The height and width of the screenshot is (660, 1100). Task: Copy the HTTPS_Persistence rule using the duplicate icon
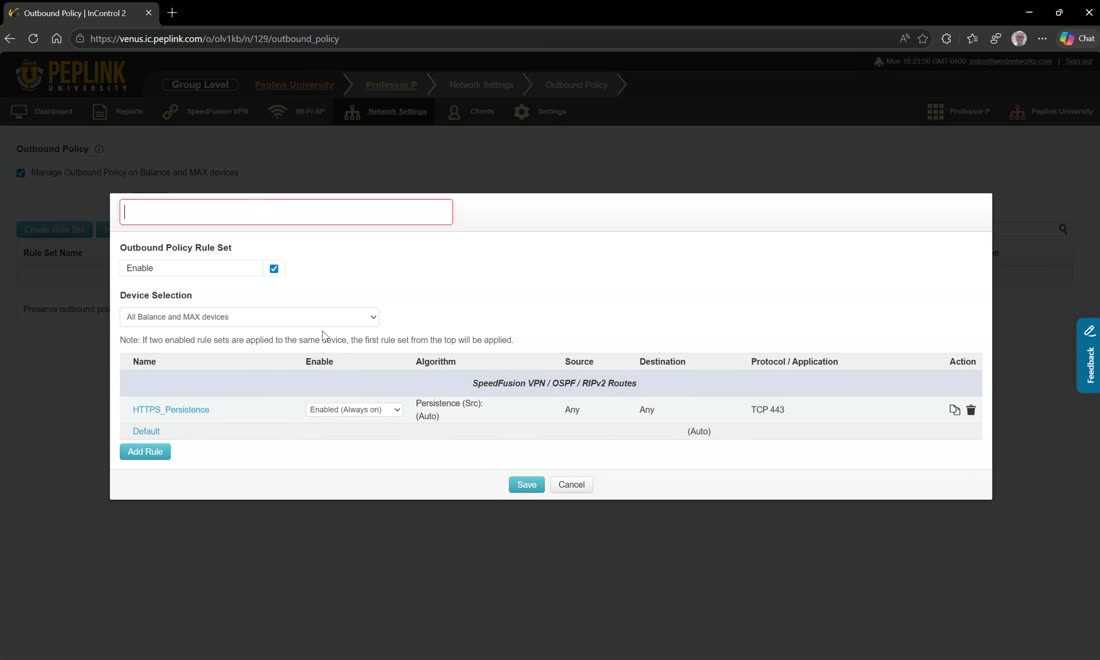coord(954,410)
